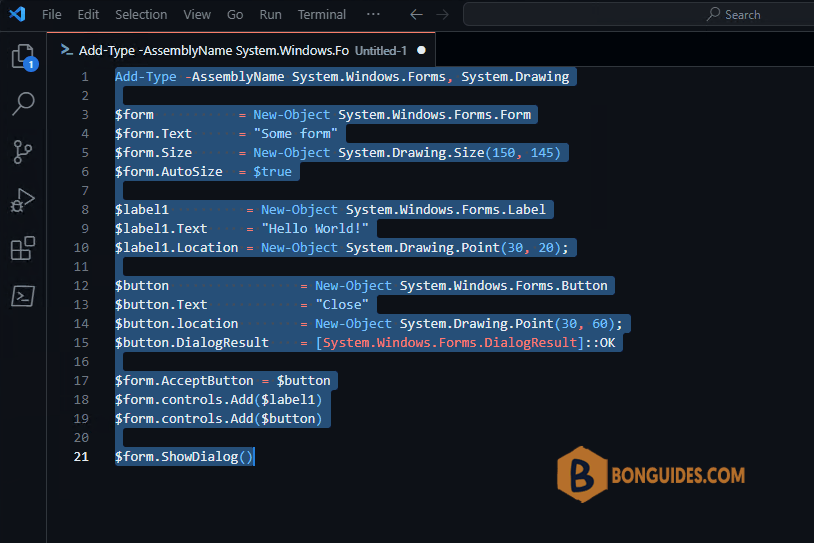
Task: Go forward with the right arrow
Action: point(442,15)
